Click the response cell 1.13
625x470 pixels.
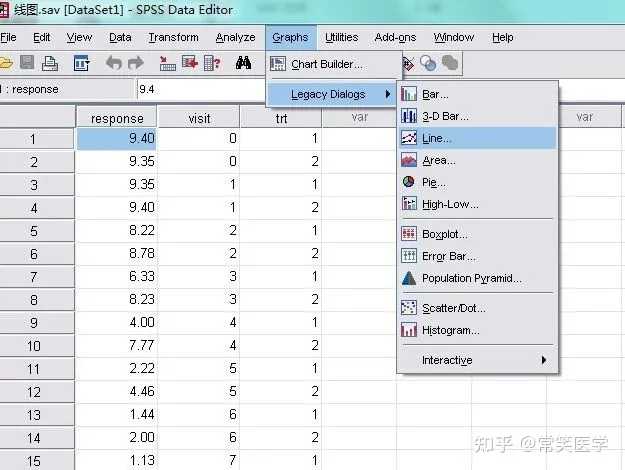116,460
